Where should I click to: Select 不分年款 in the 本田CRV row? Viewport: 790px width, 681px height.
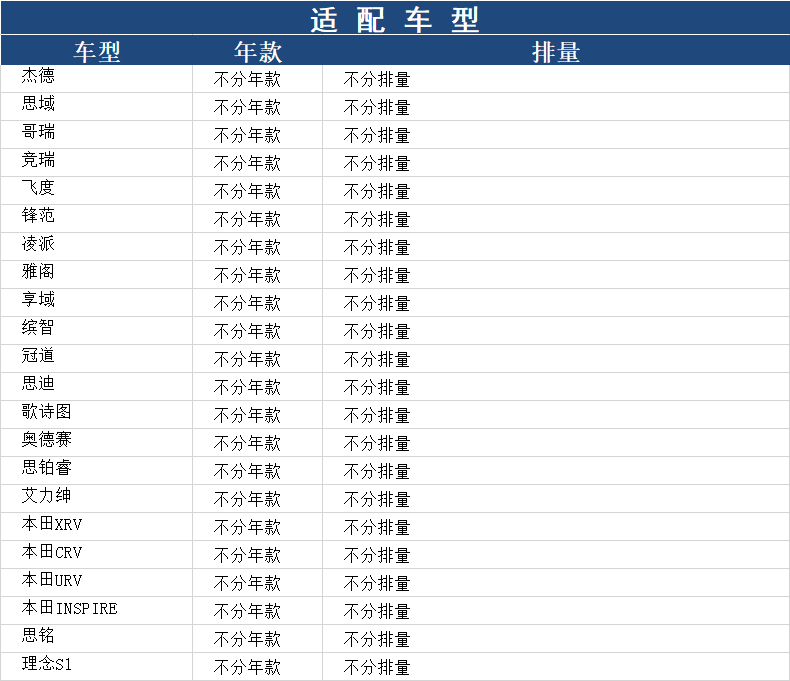(247, 556)
